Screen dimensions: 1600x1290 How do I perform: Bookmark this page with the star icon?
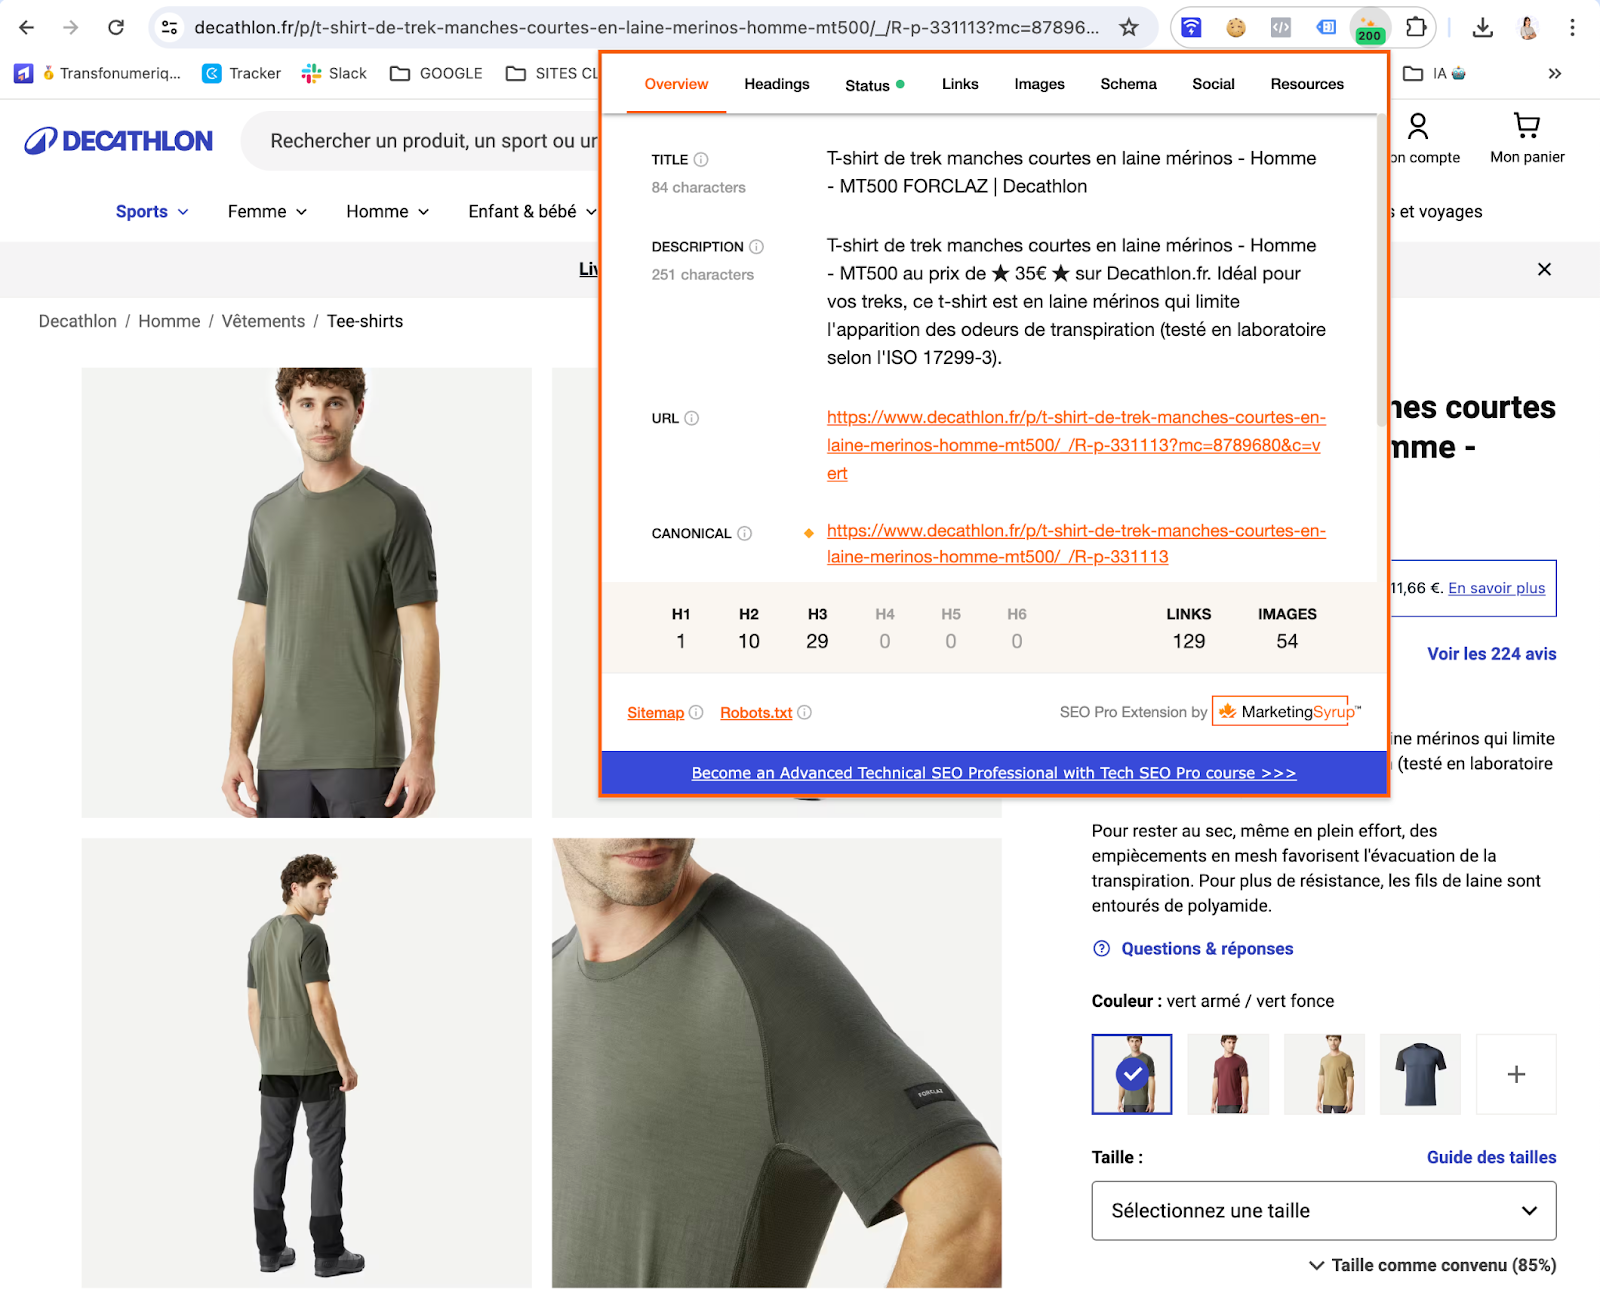[x=1129, y=27]
